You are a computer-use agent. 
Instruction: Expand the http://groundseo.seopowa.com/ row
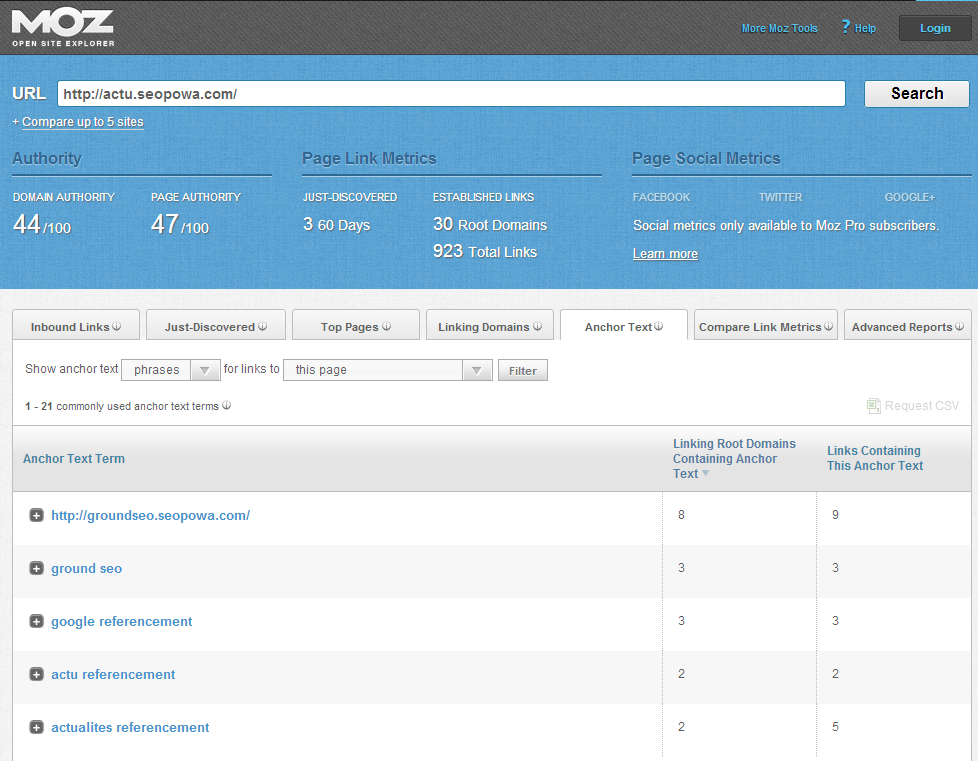click(36, 516)
